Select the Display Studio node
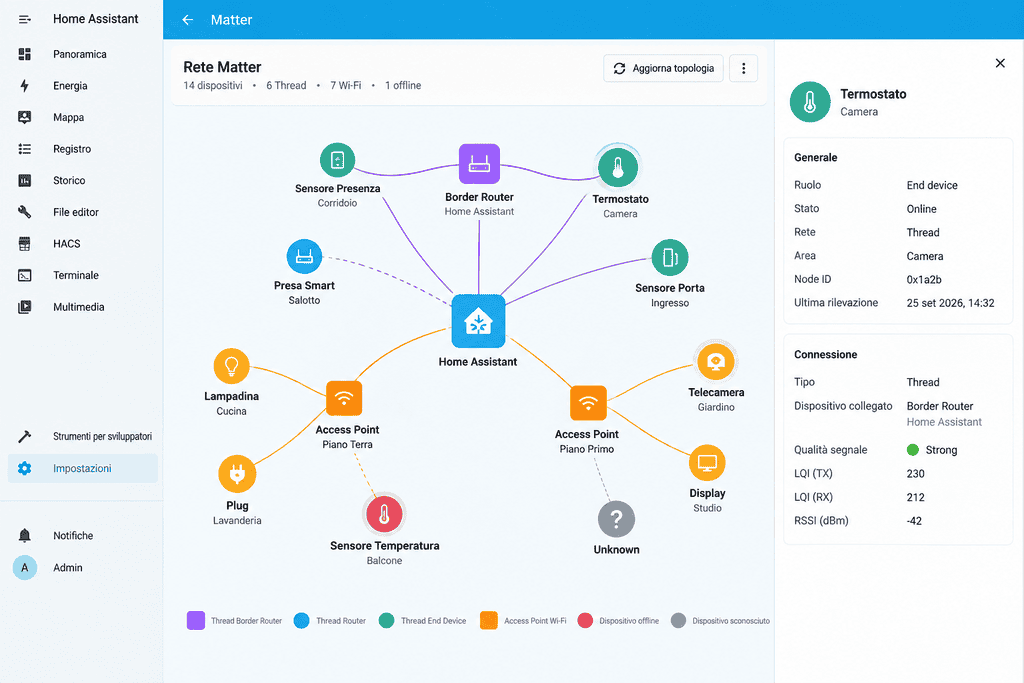The image size is (1024, 683). [x=707, y=463]
